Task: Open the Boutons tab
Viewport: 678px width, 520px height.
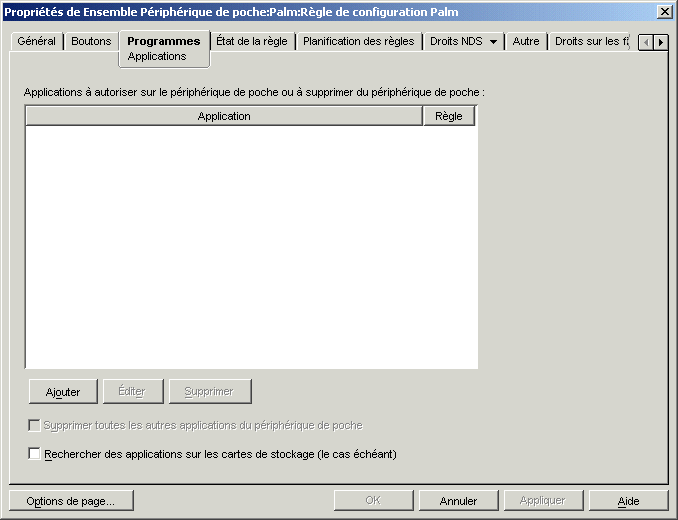Action: (91, 41)
